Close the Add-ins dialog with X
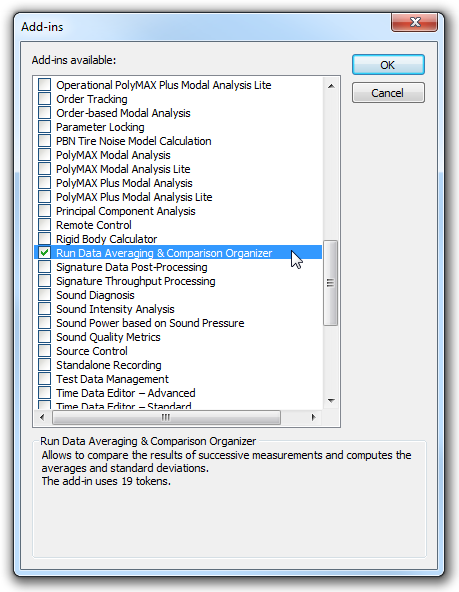 point(414,22)
